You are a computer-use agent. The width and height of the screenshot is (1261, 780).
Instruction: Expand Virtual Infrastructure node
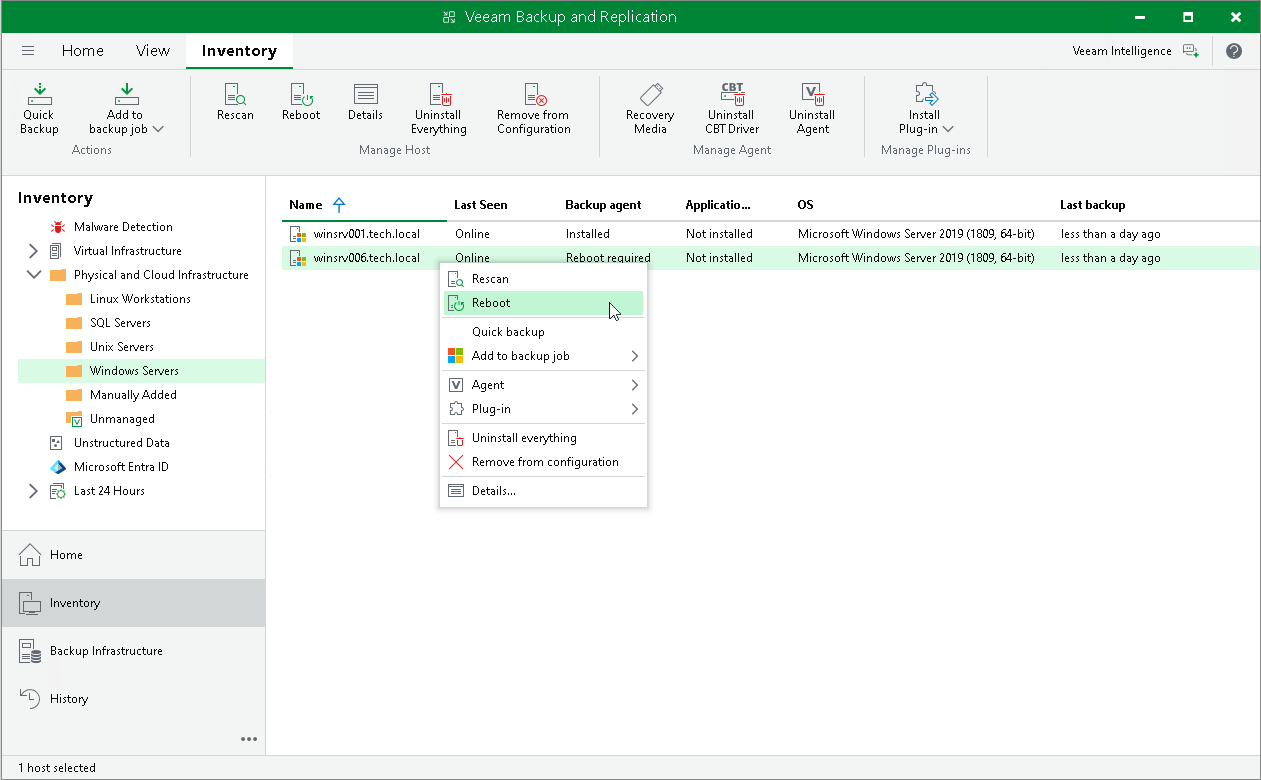tap(33, 251)
